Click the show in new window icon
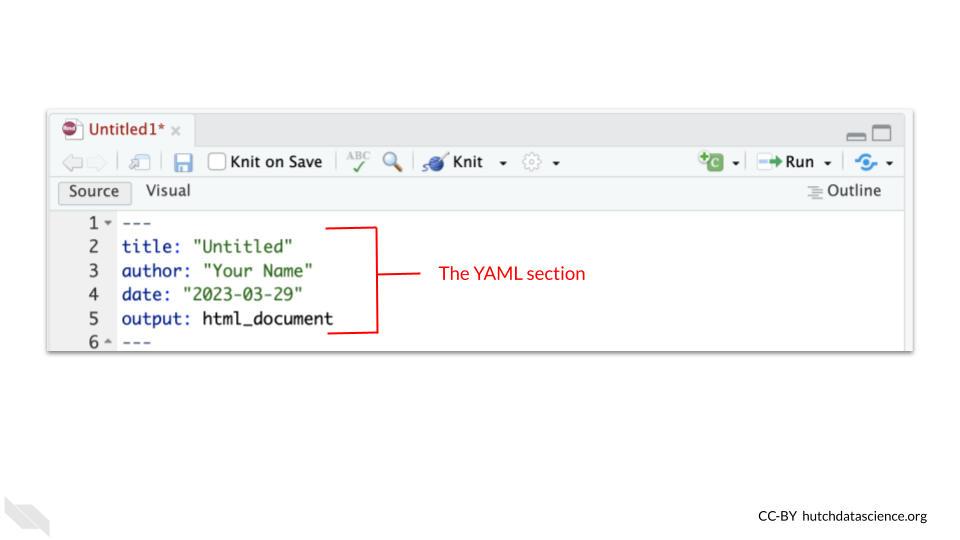 (x=139, y=162)
